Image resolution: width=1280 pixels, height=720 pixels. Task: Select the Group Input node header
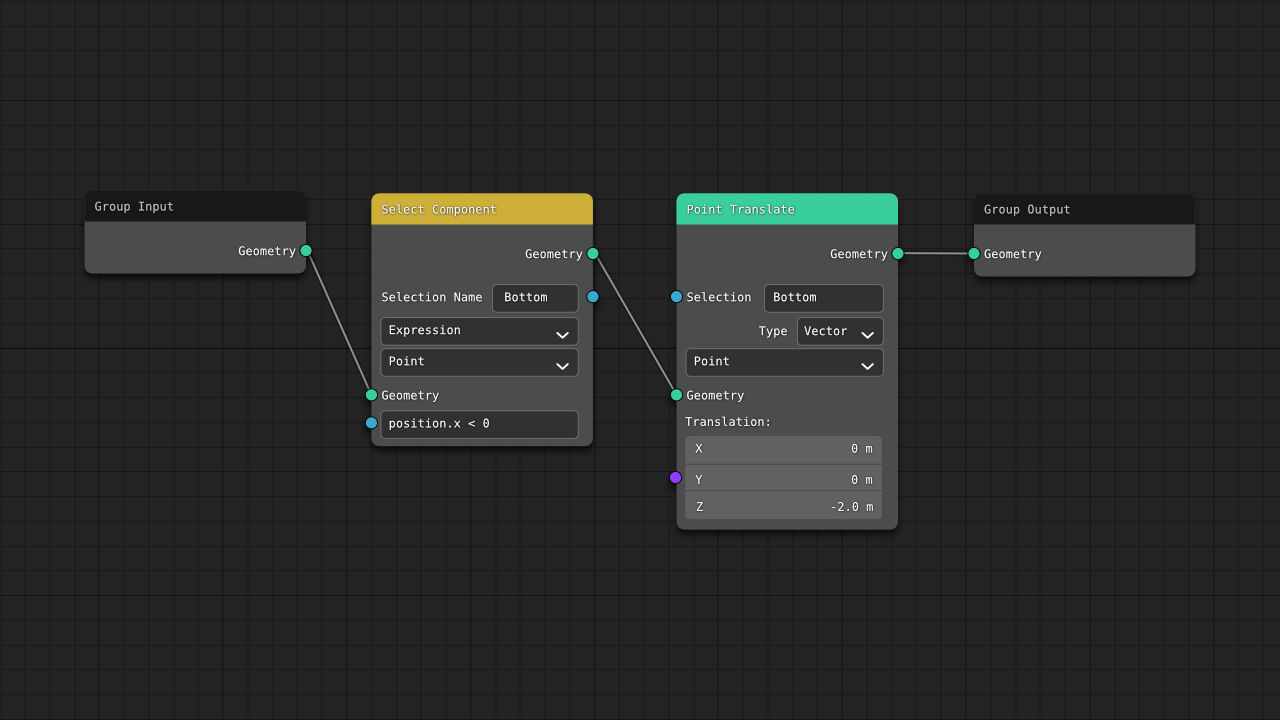(x=195, y=207)
